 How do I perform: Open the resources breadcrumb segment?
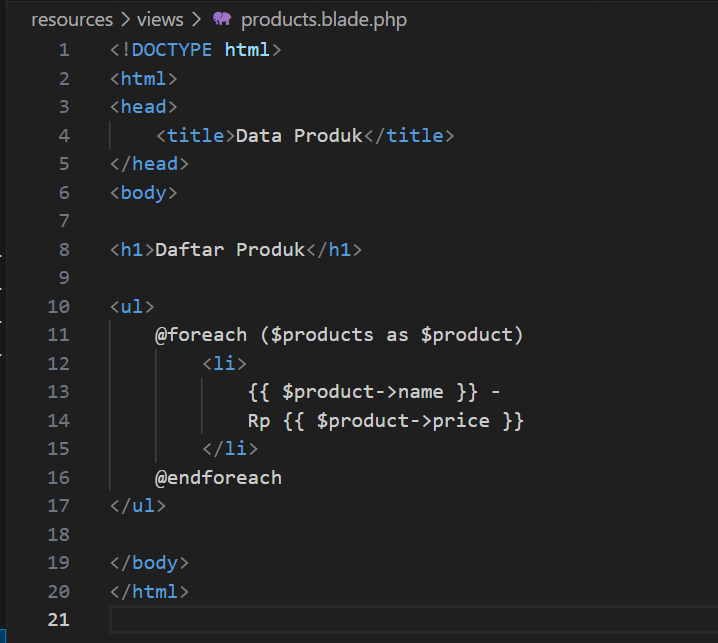point(72,20)
